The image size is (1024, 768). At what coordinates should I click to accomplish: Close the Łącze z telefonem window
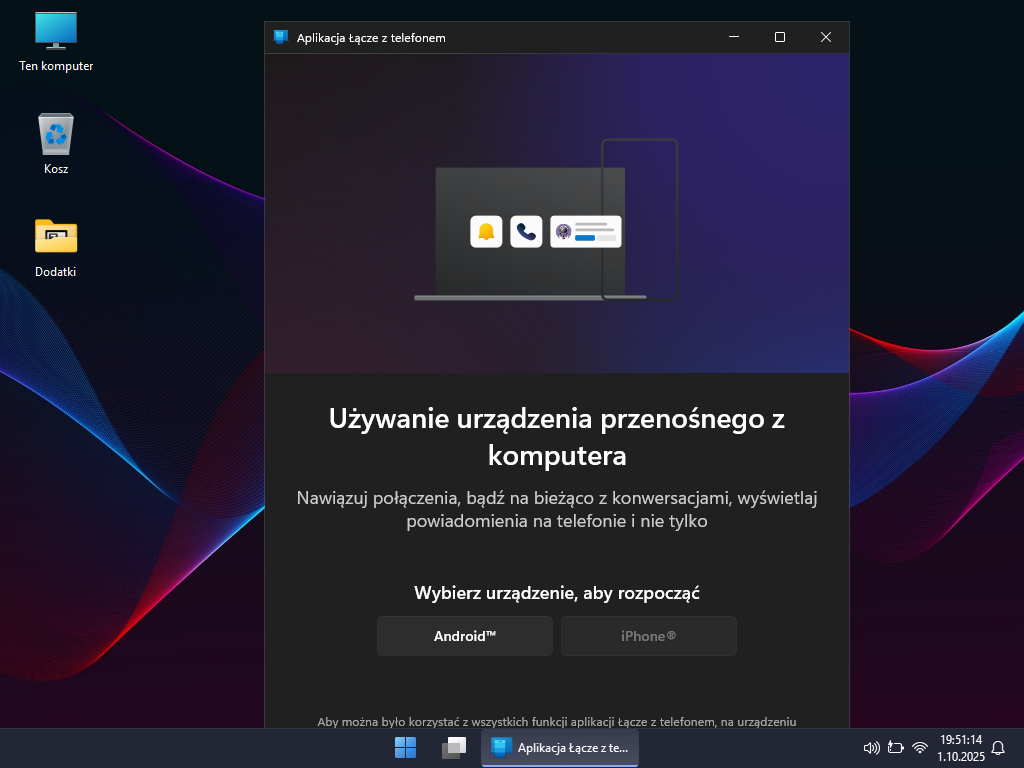[826, 37]
